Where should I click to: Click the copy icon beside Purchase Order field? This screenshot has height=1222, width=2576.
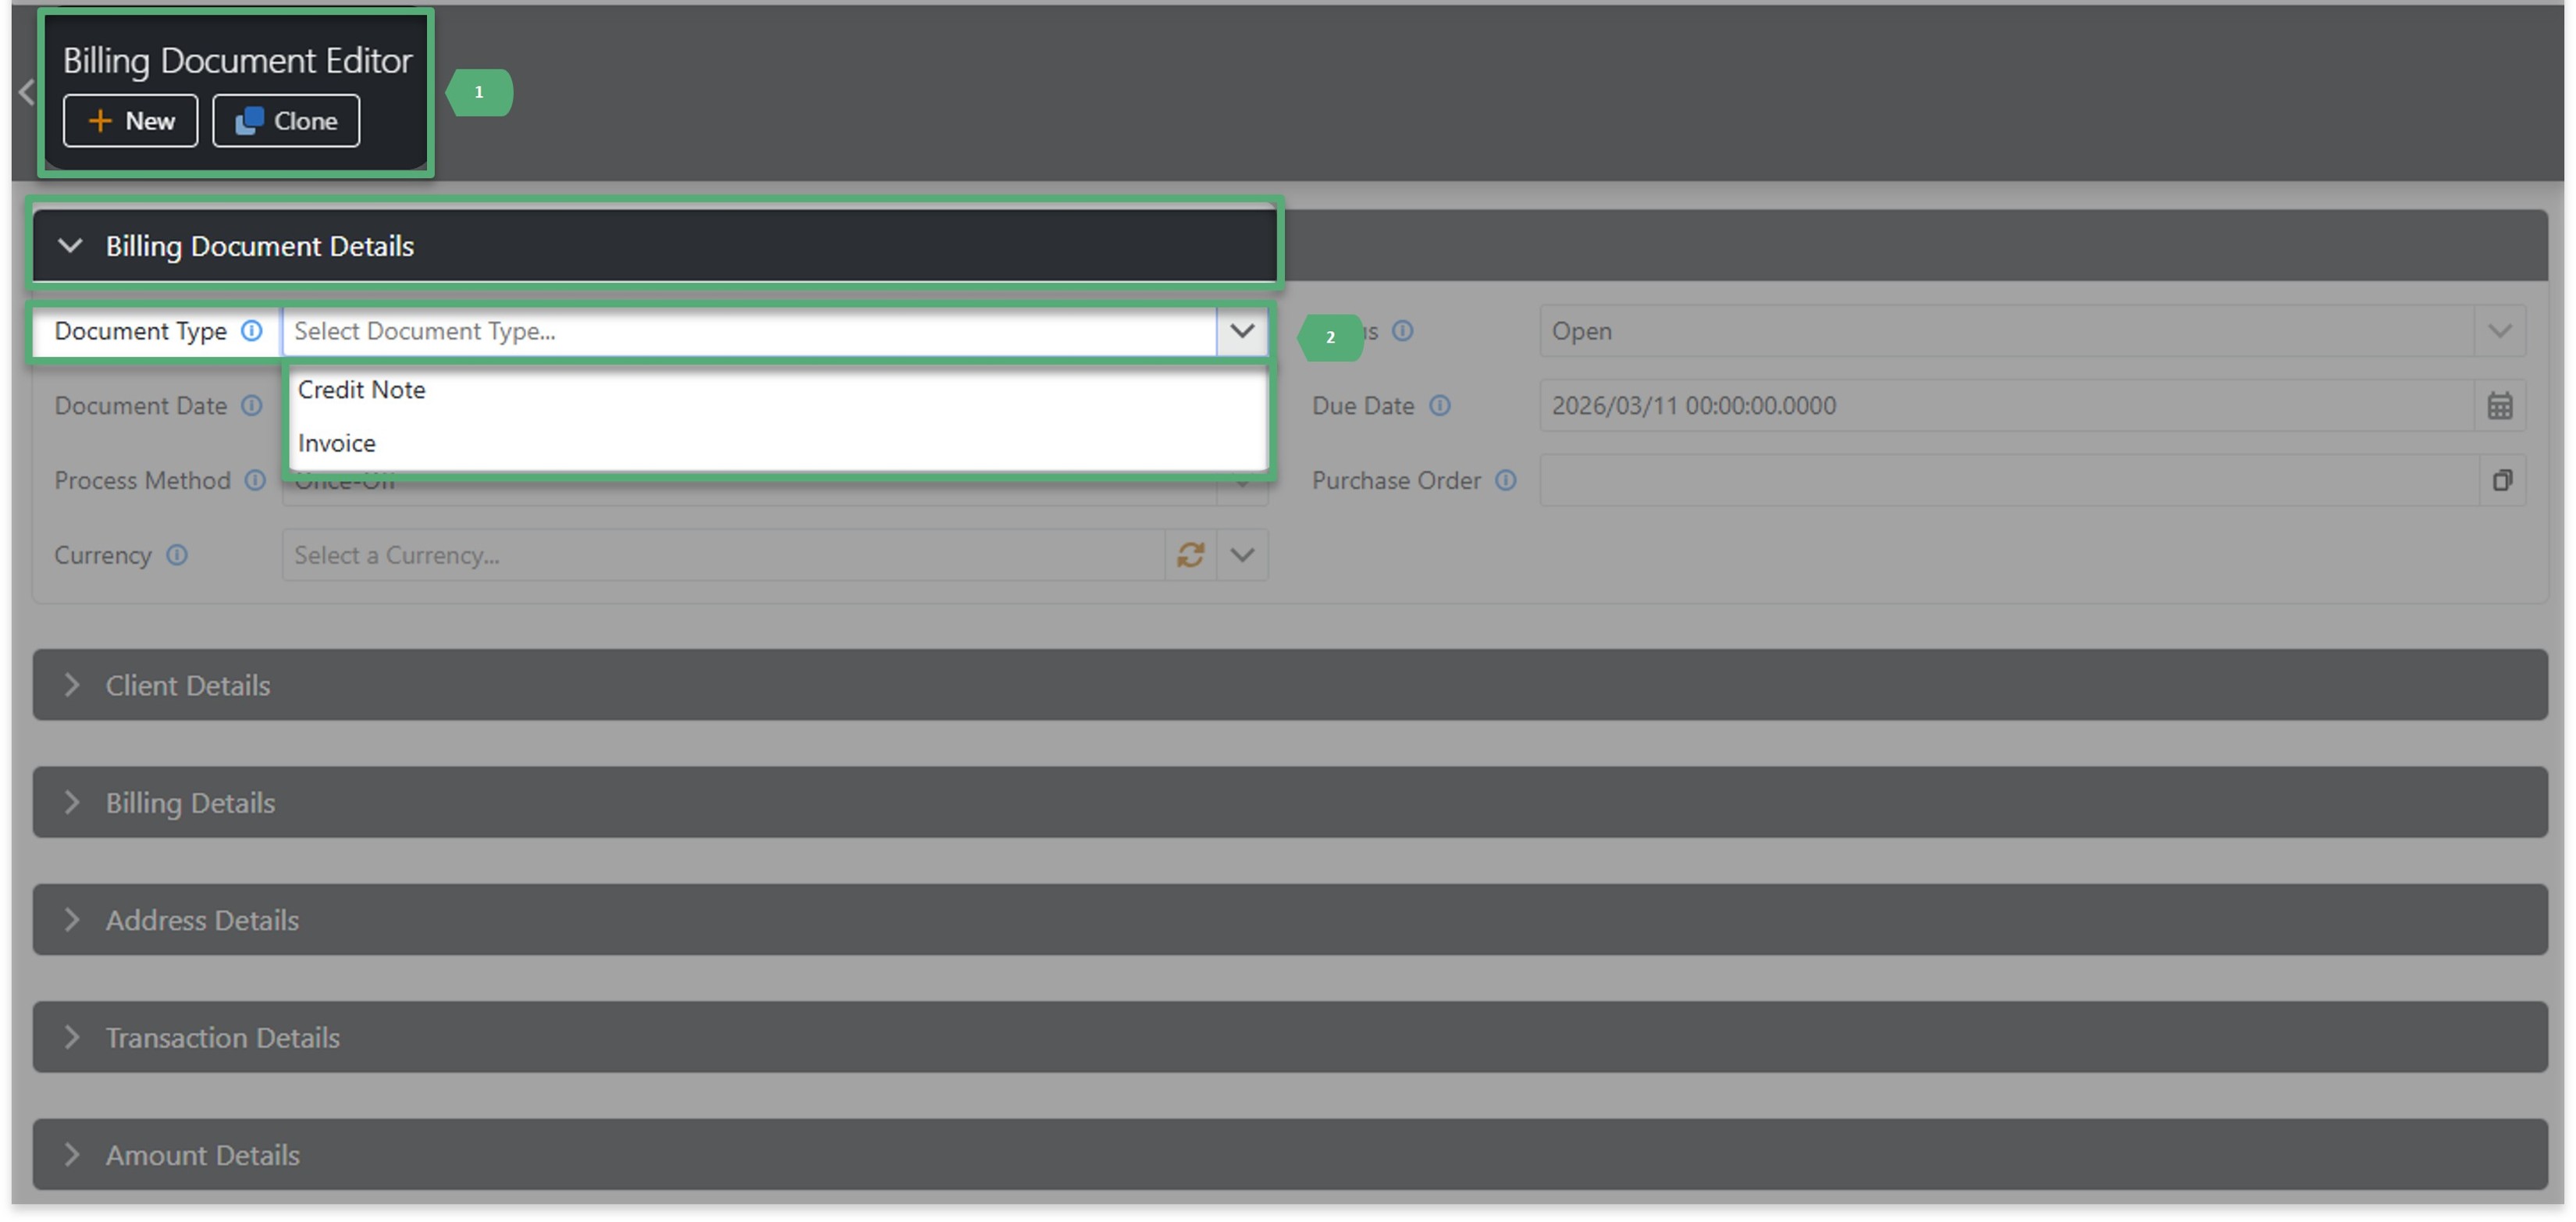click(x=2503, y=480)
